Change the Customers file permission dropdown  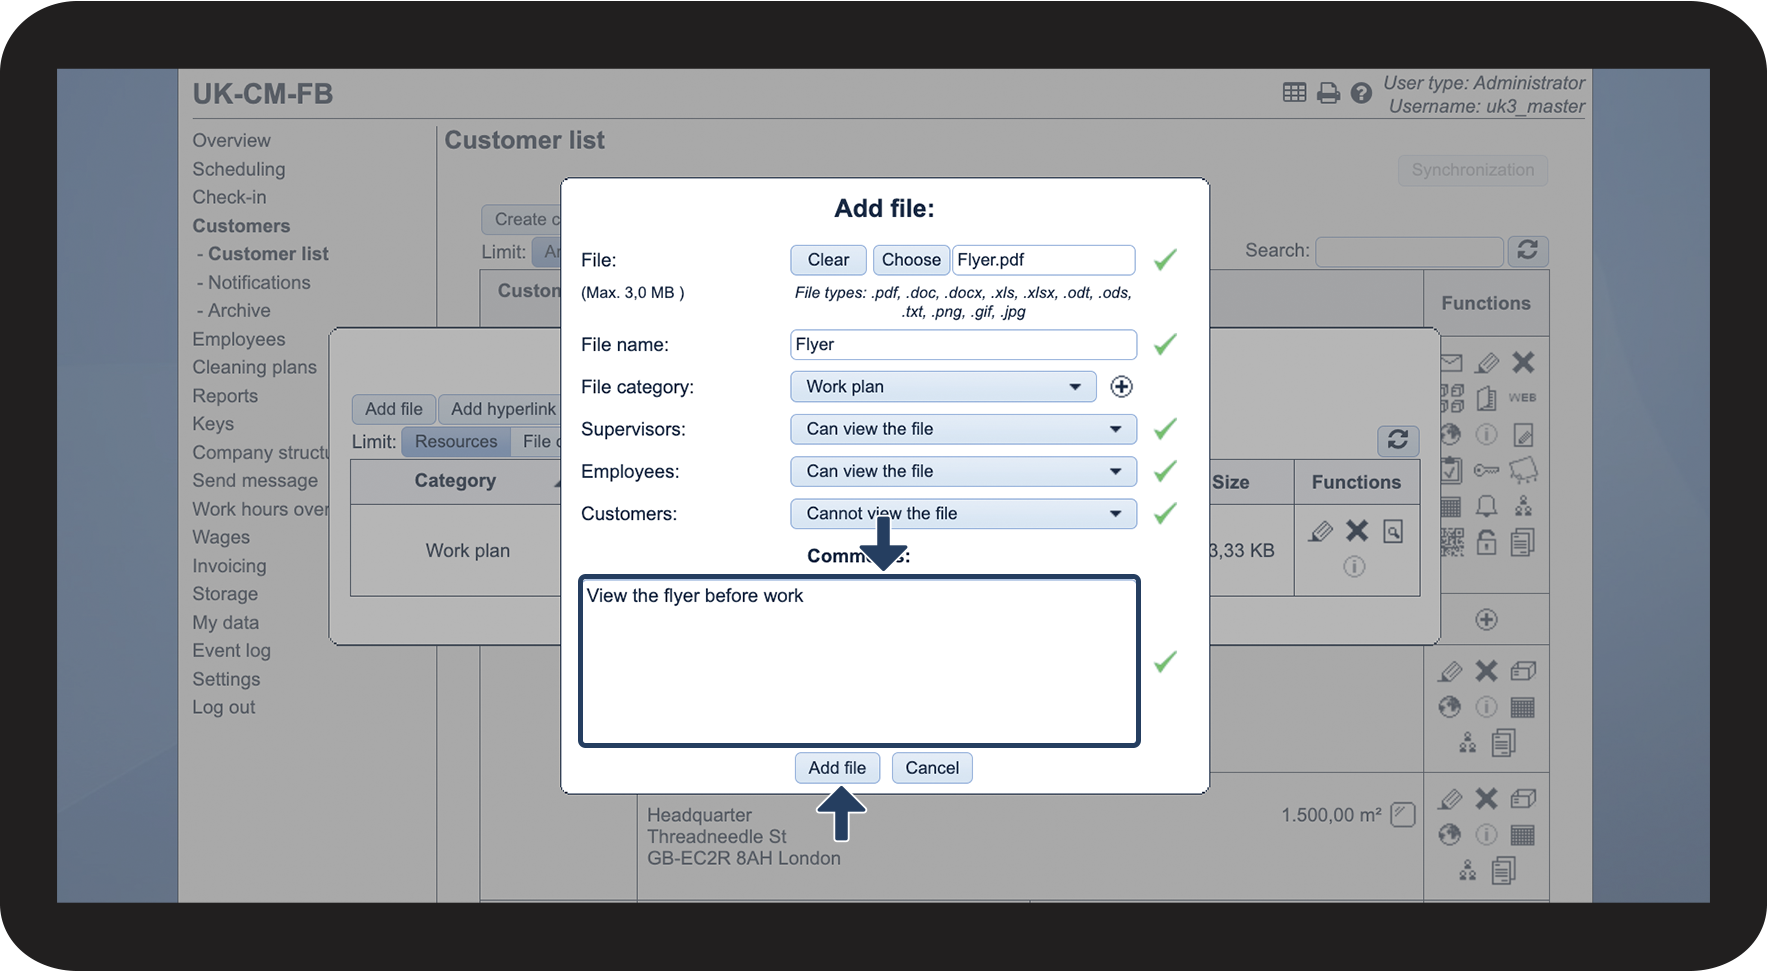[x=963, y=514]
